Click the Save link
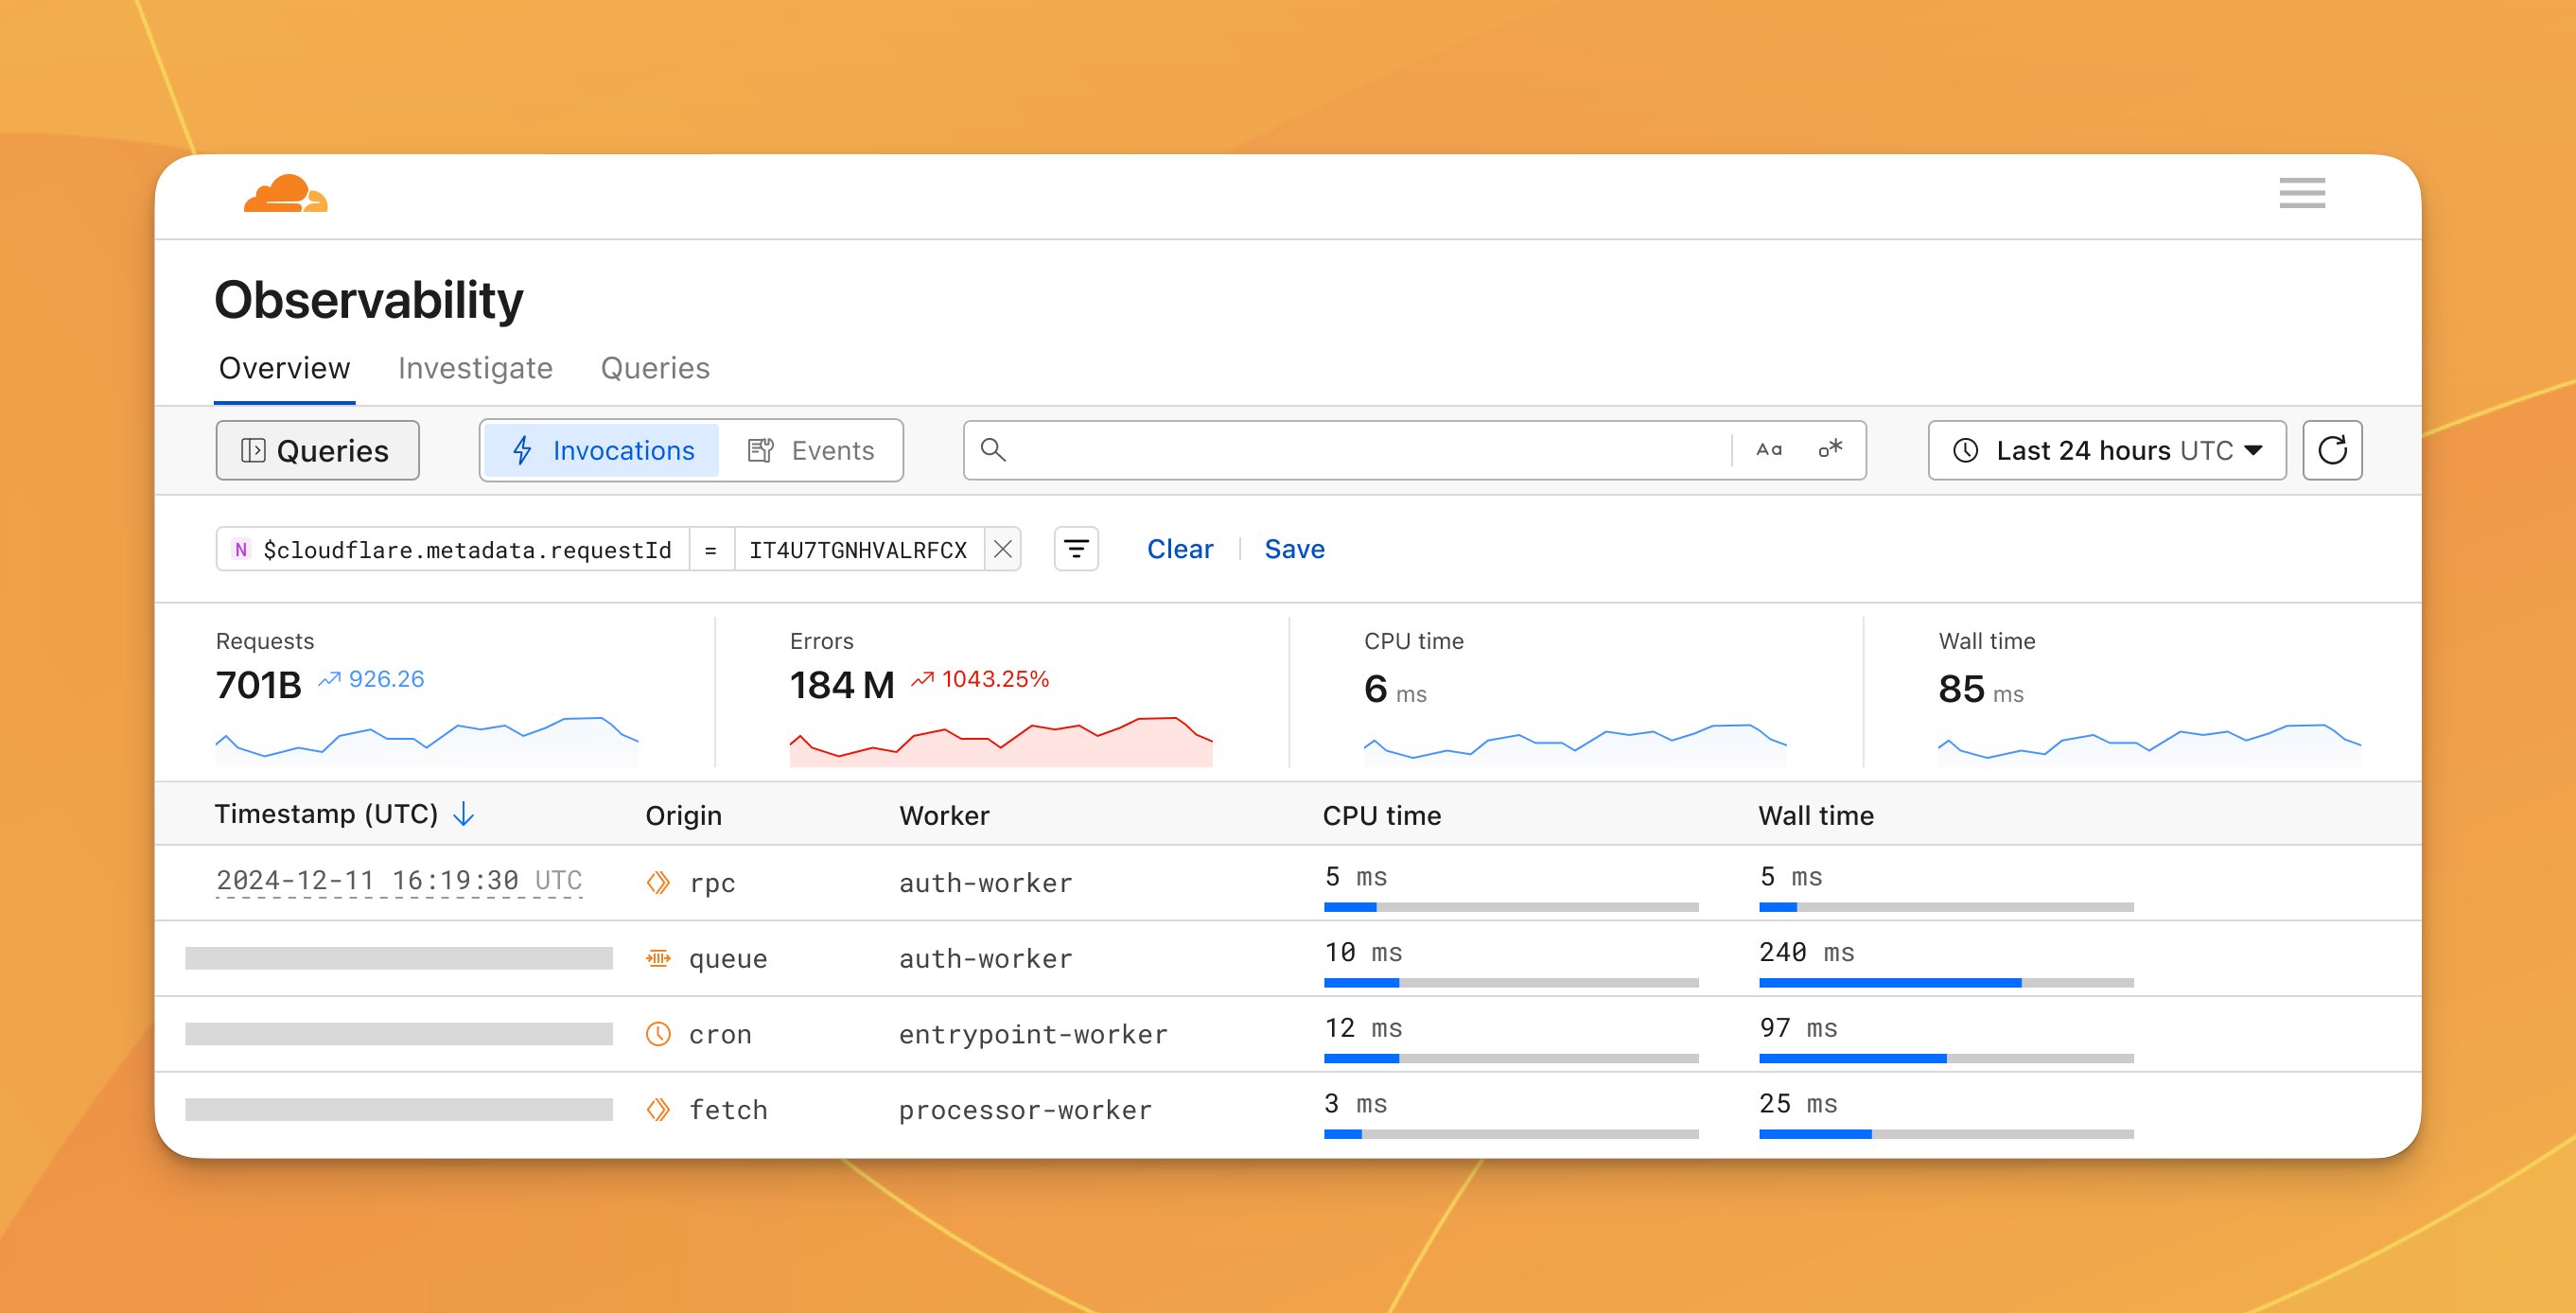 point(1294,549)
